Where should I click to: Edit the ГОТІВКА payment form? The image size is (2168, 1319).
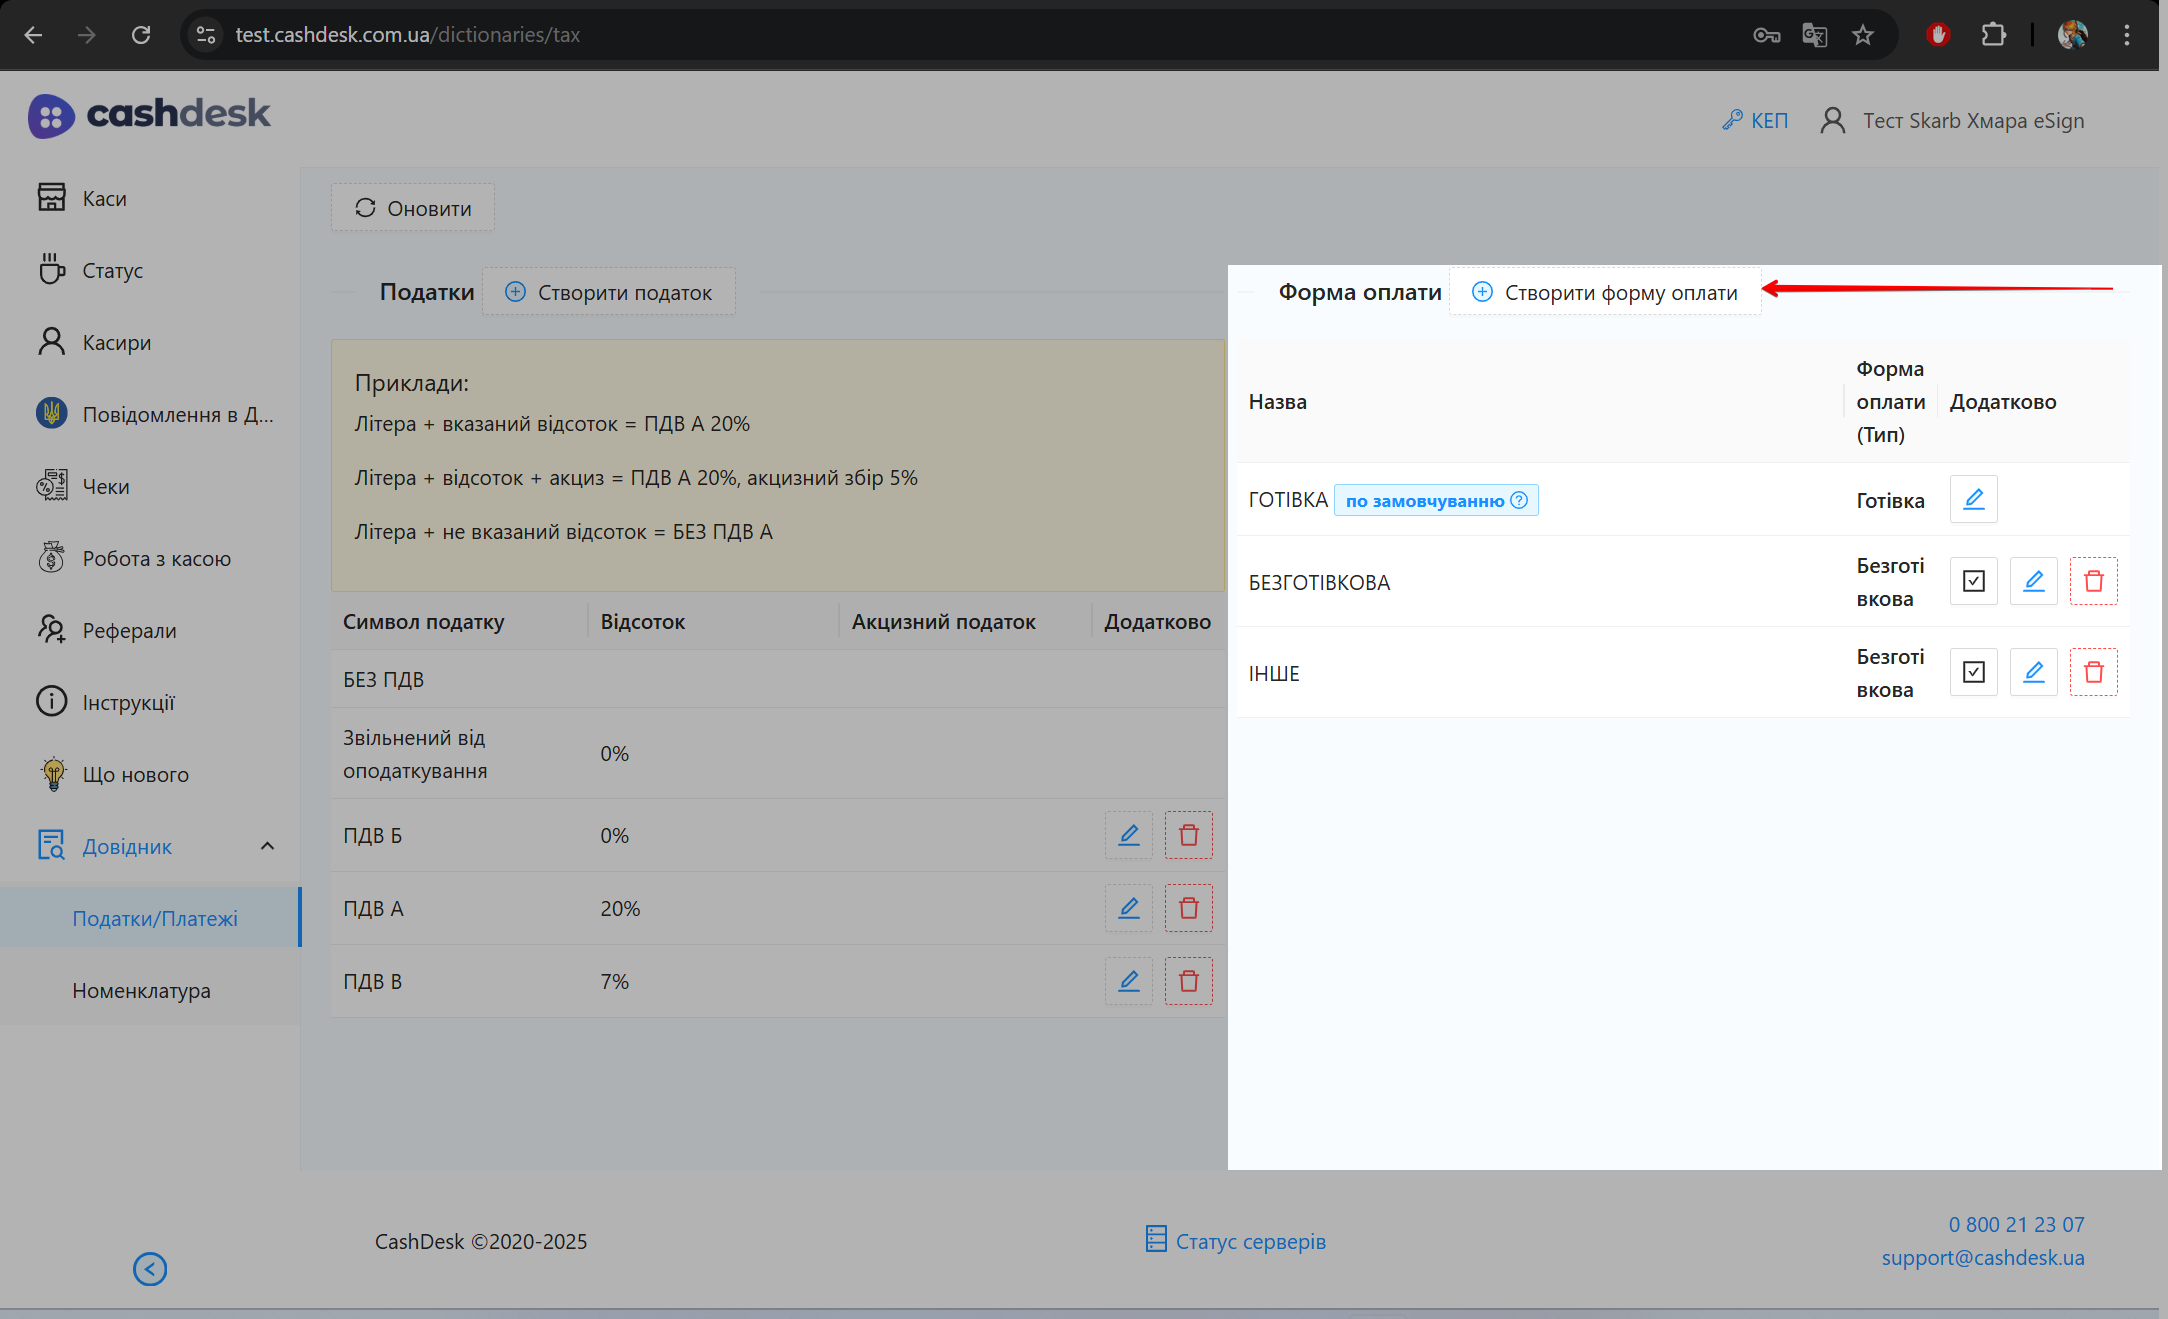1973,499
